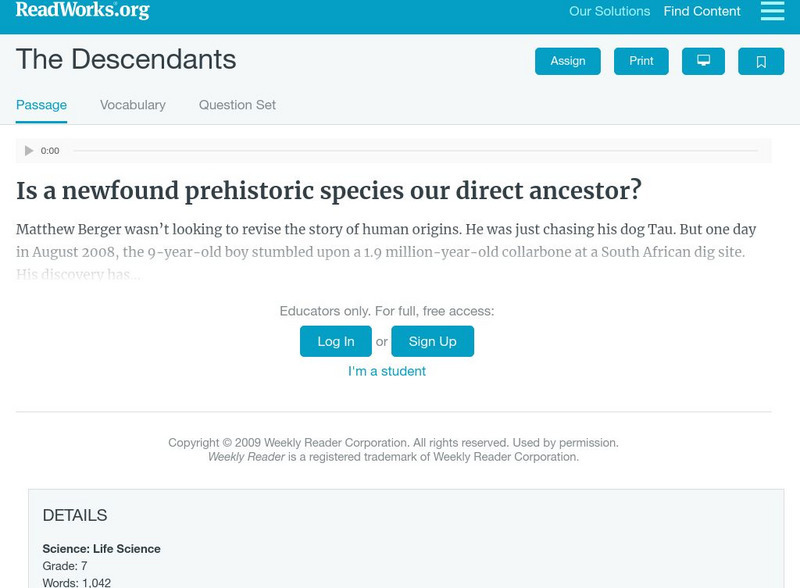800x588 pixels.
Task: Open Find Content in the header
Action: [702, 12]
